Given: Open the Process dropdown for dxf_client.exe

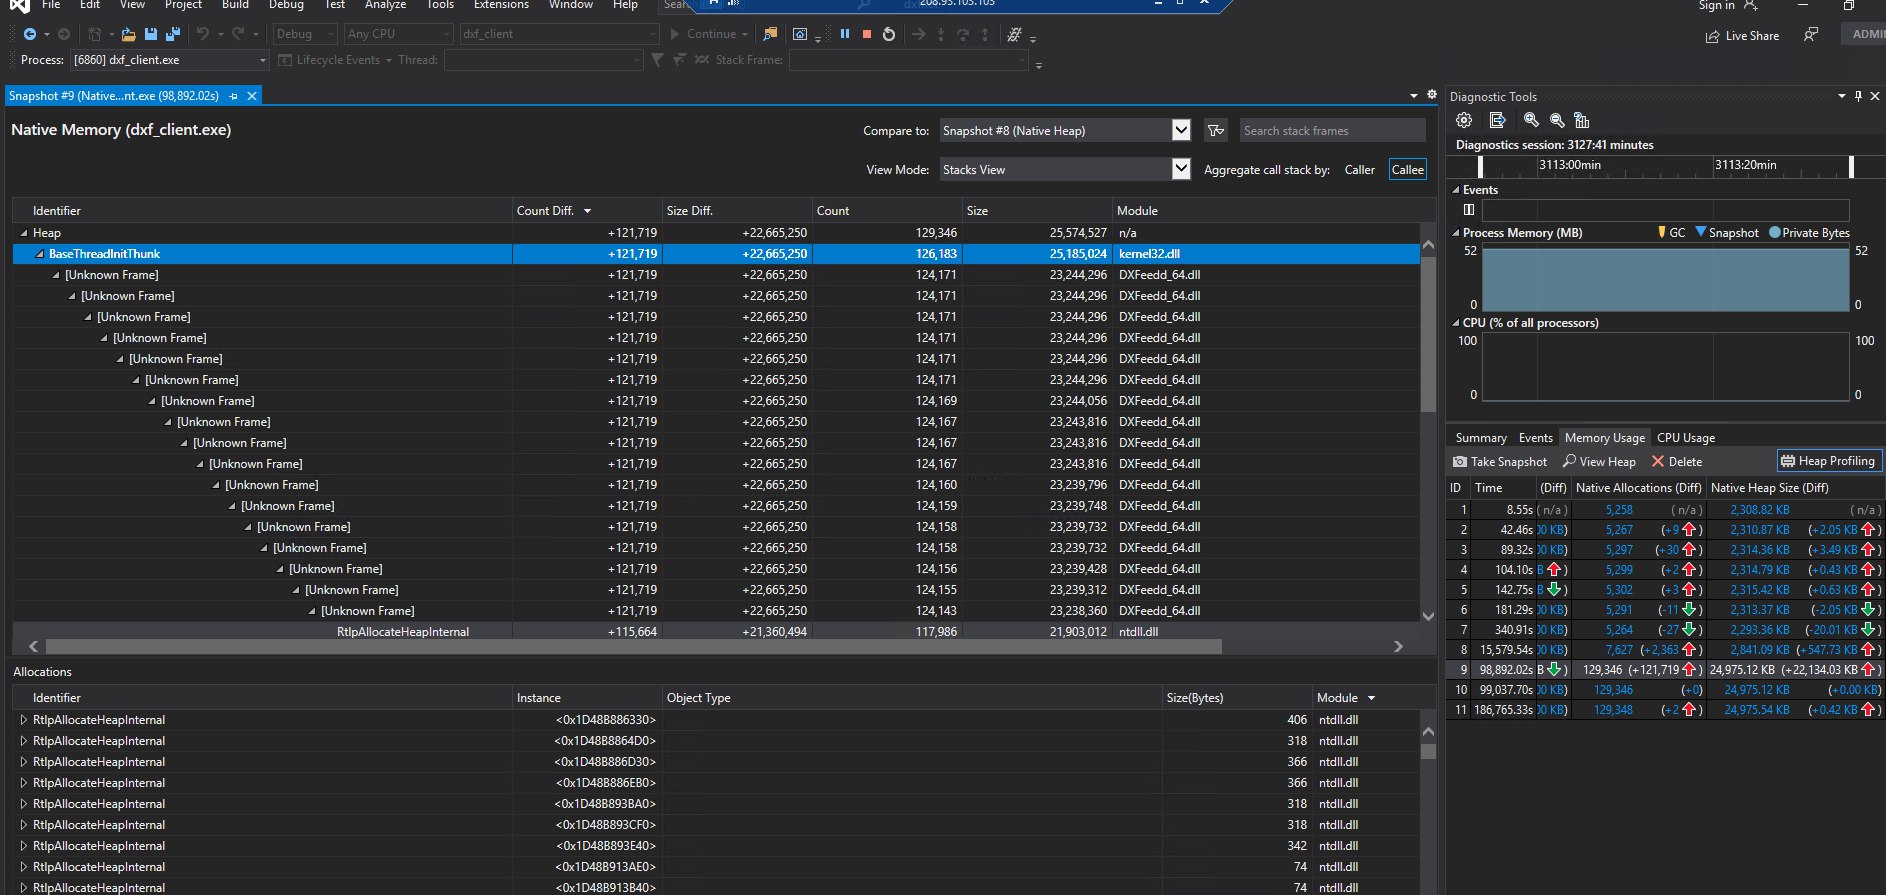Looking at the screenshot, I should pos(263,61).
